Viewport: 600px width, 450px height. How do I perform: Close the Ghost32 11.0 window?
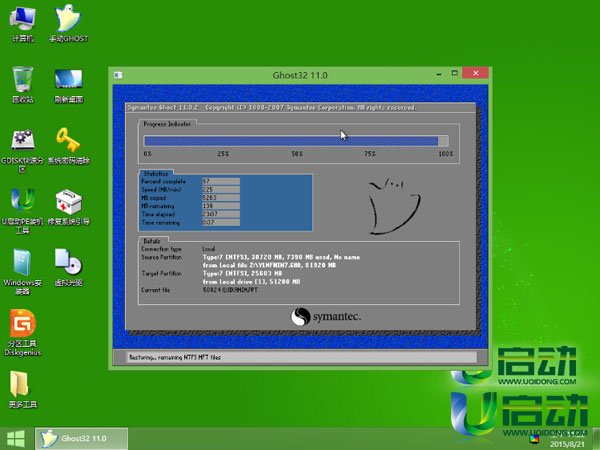(475, 73)
